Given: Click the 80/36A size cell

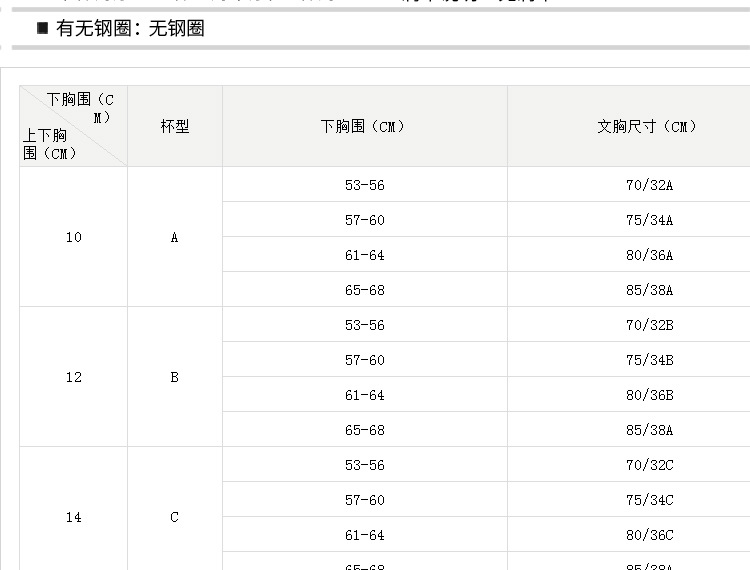Looking at the screenshot, I should [x=649, y=255].
